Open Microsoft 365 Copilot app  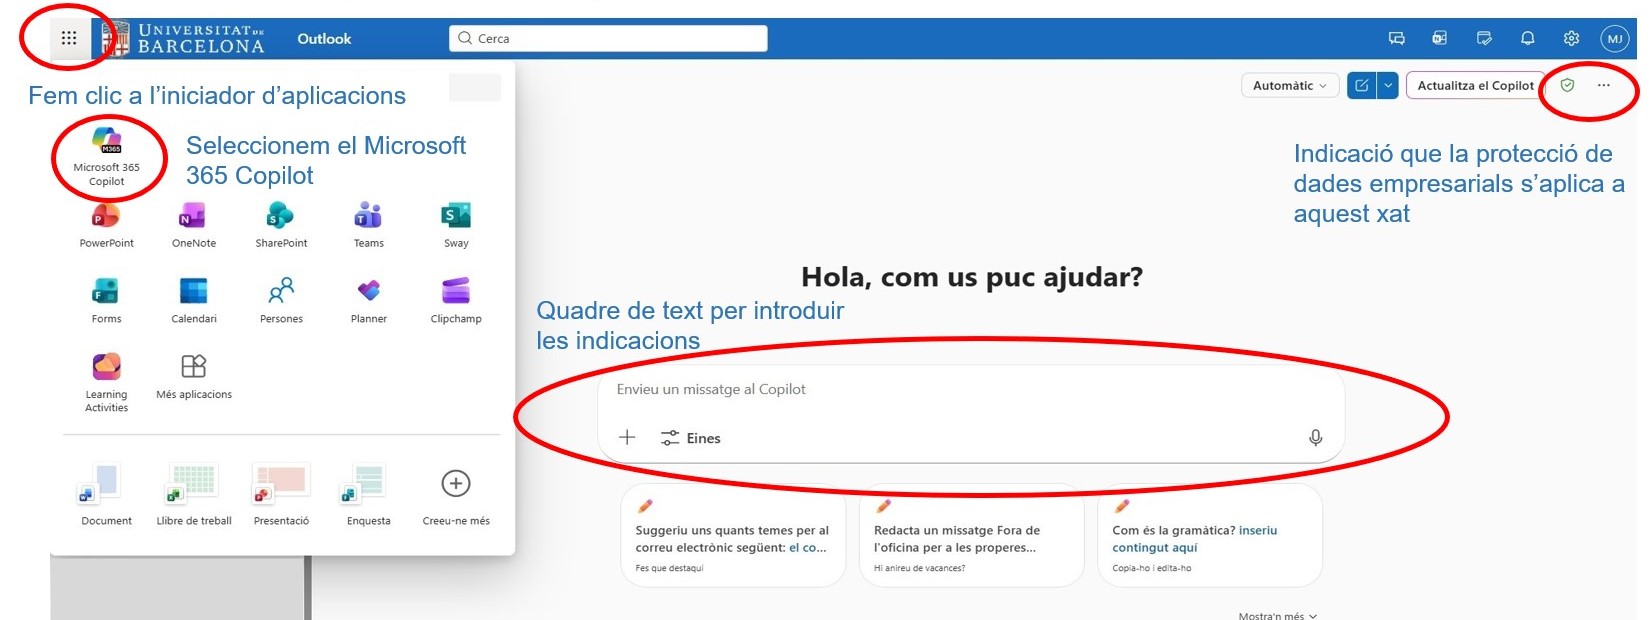click(x=107, y=157)
